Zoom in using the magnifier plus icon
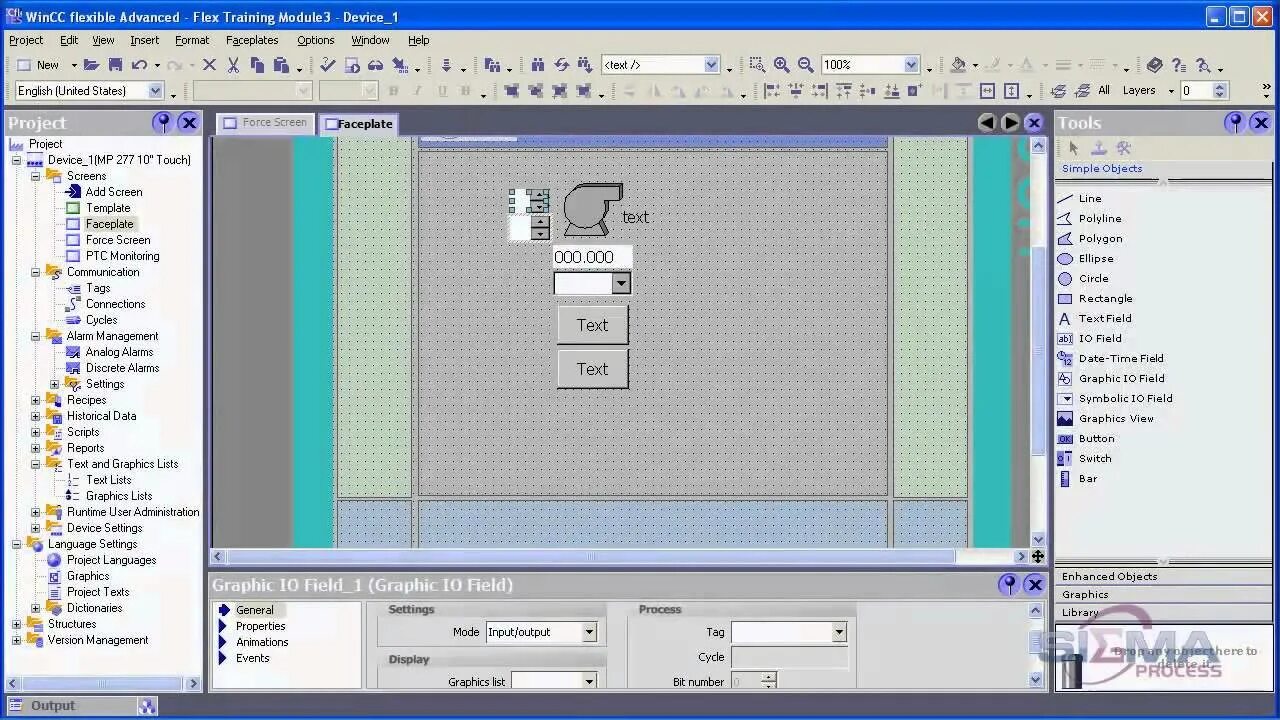Screen dimensions: 1280x720 coord(781,65)
